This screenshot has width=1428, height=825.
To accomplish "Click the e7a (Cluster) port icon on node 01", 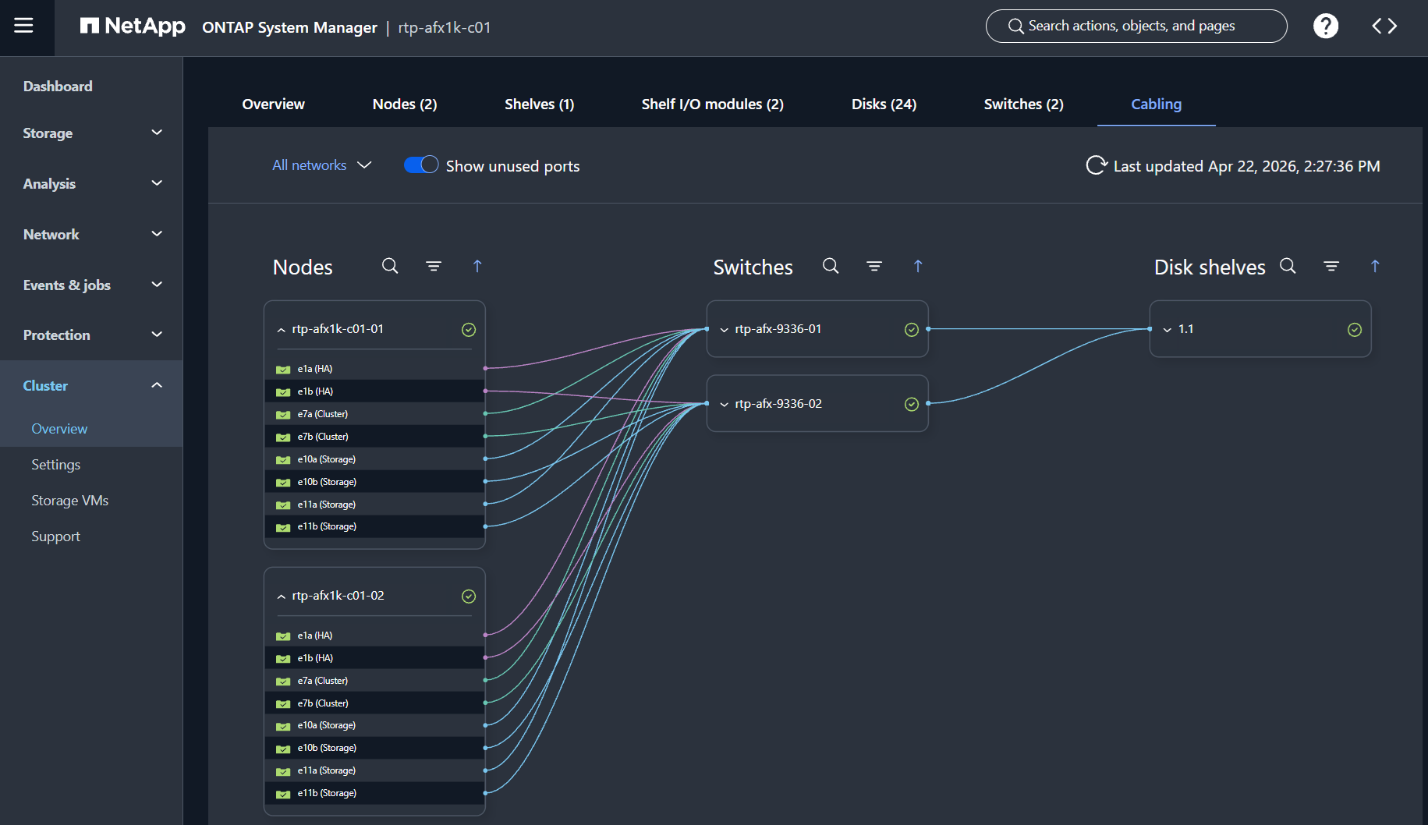I will coord(283,414).
